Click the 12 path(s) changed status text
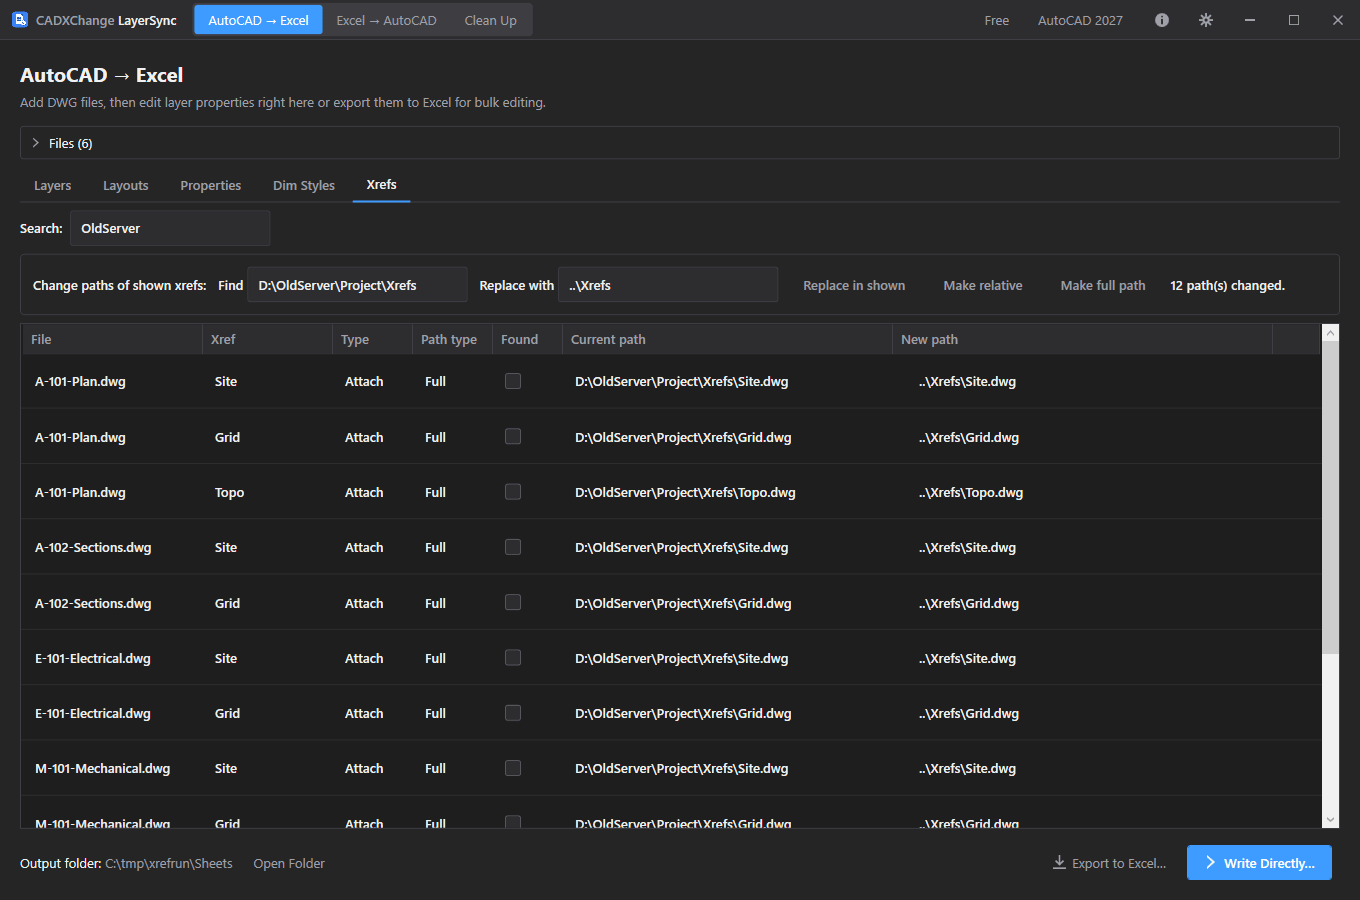 click(x=1227, y=285)
